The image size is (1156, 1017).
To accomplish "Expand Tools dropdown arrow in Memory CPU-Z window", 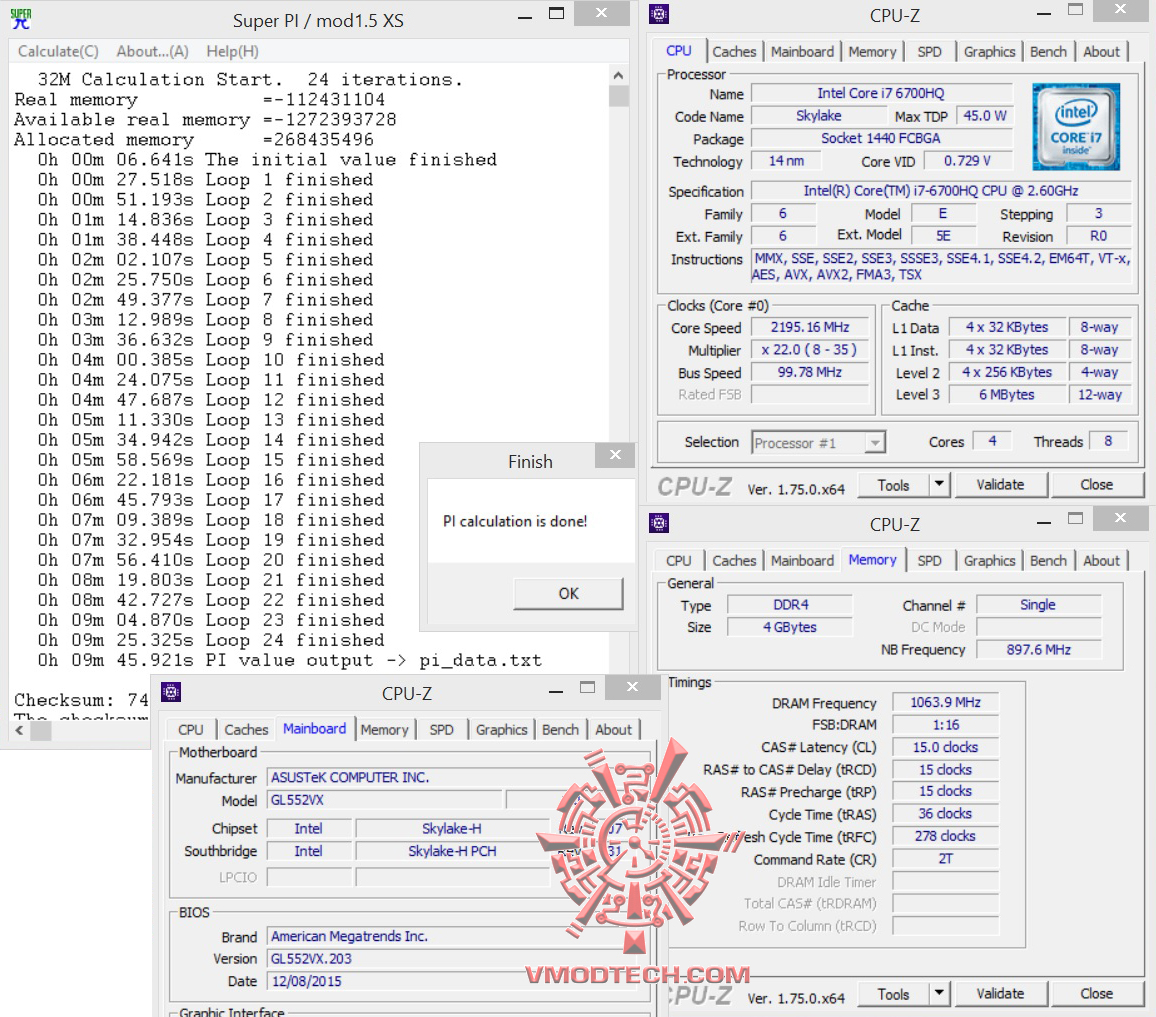I will 939,993.
